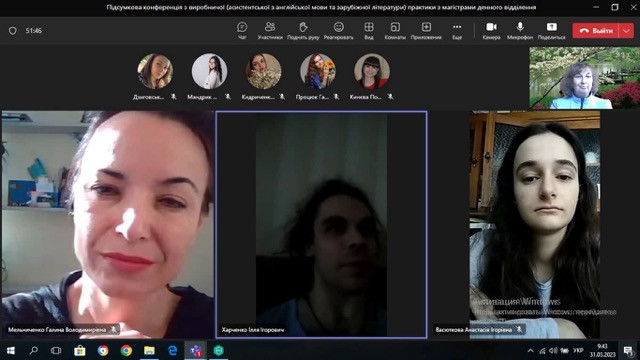Open Windows taskbar search

pyautogui.click(x=34, y=350)
